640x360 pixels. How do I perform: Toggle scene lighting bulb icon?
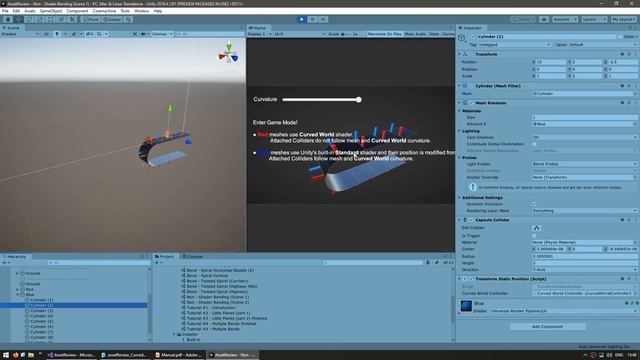click(x=57, y=34)
